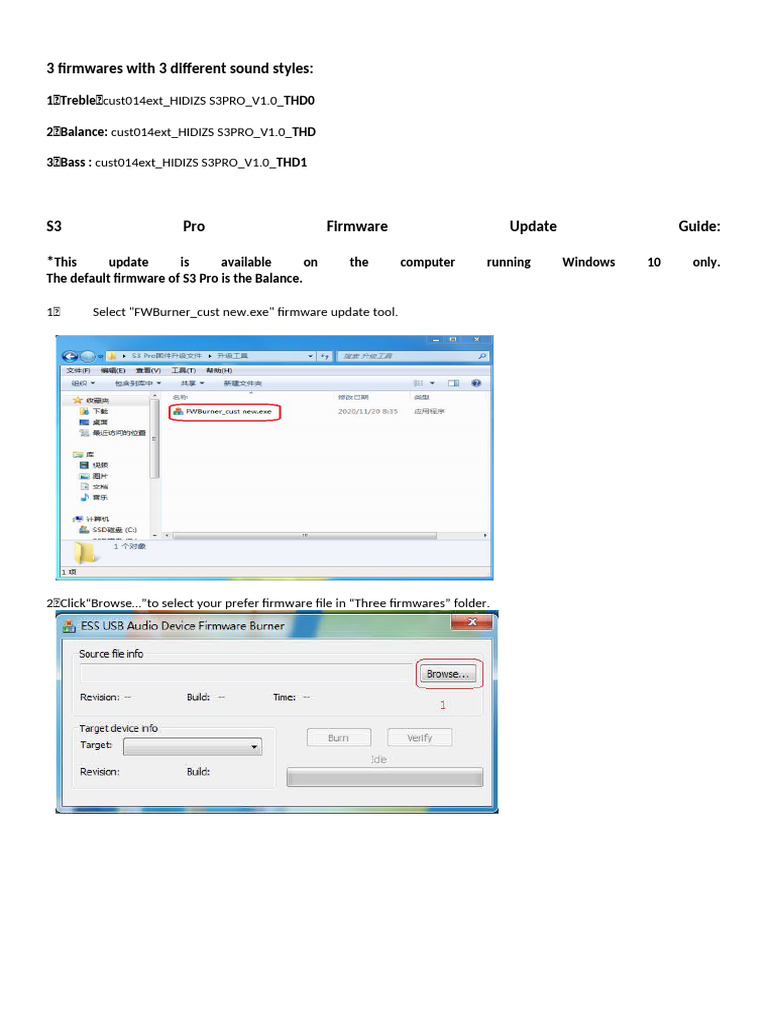Open 文件(F) menu in Explorer

(x=78, y=370)
